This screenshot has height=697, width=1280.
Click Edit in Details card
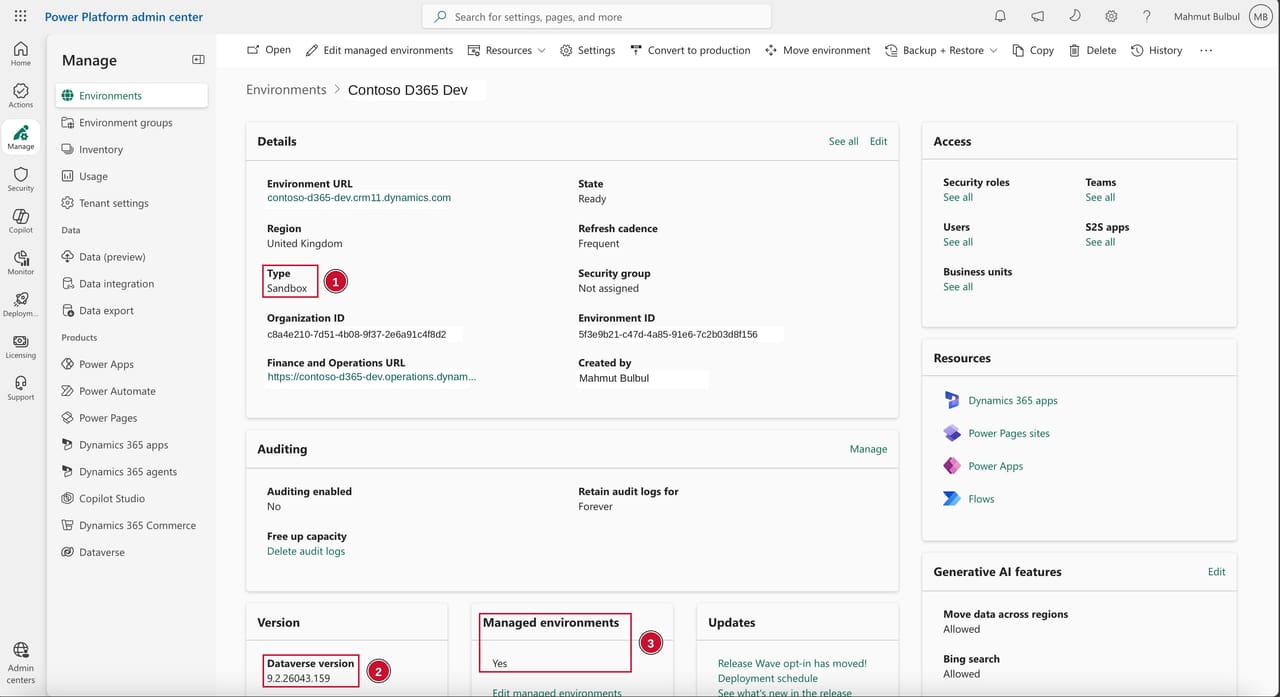tap(878, 141)
